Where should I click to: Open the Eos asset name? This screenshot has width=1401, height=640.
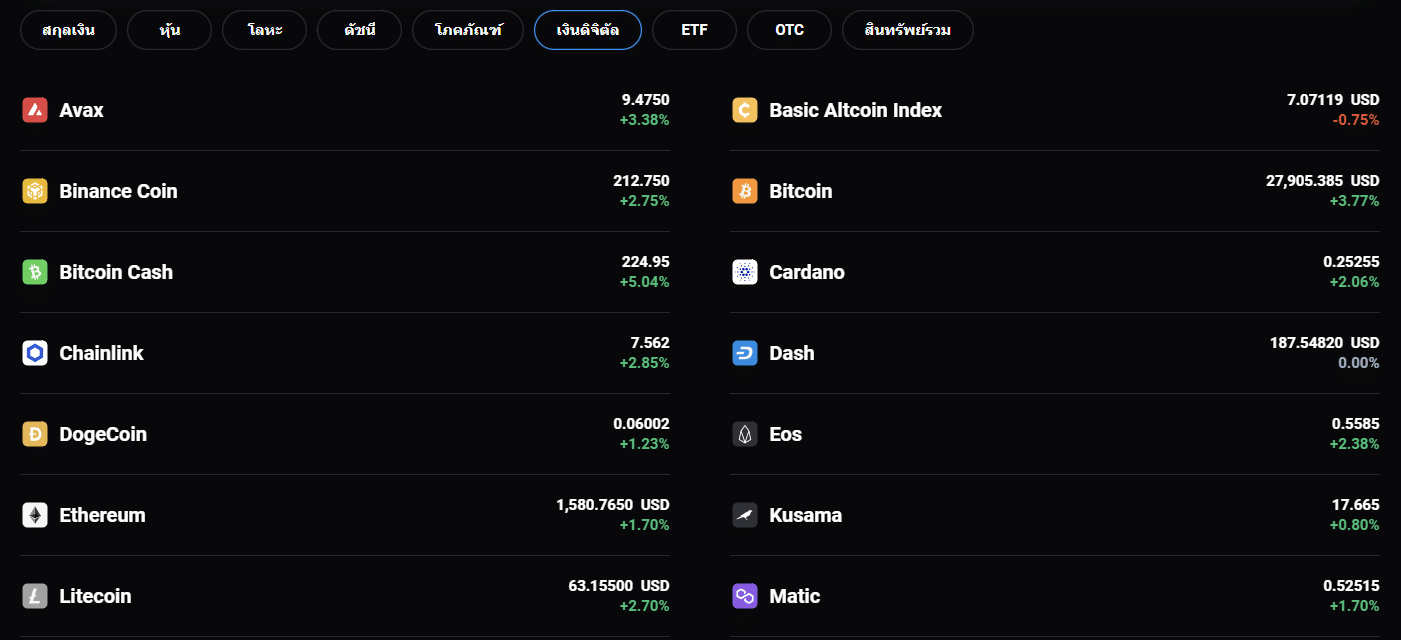pos(785,434)
